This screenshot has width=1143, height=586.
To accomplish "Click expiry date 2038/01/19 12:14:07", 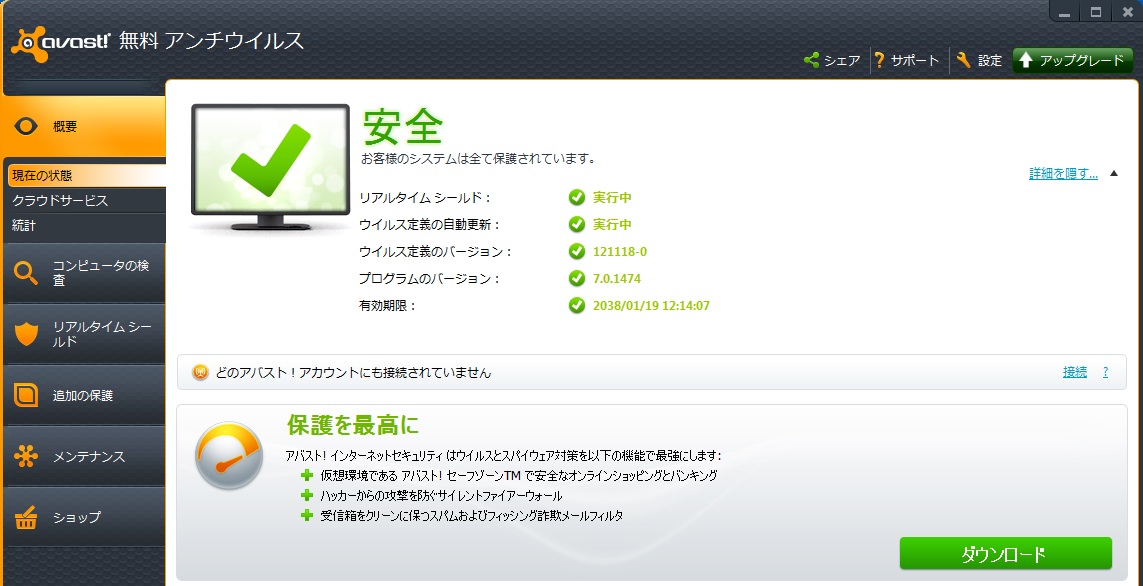I will [x=651, y=305].
